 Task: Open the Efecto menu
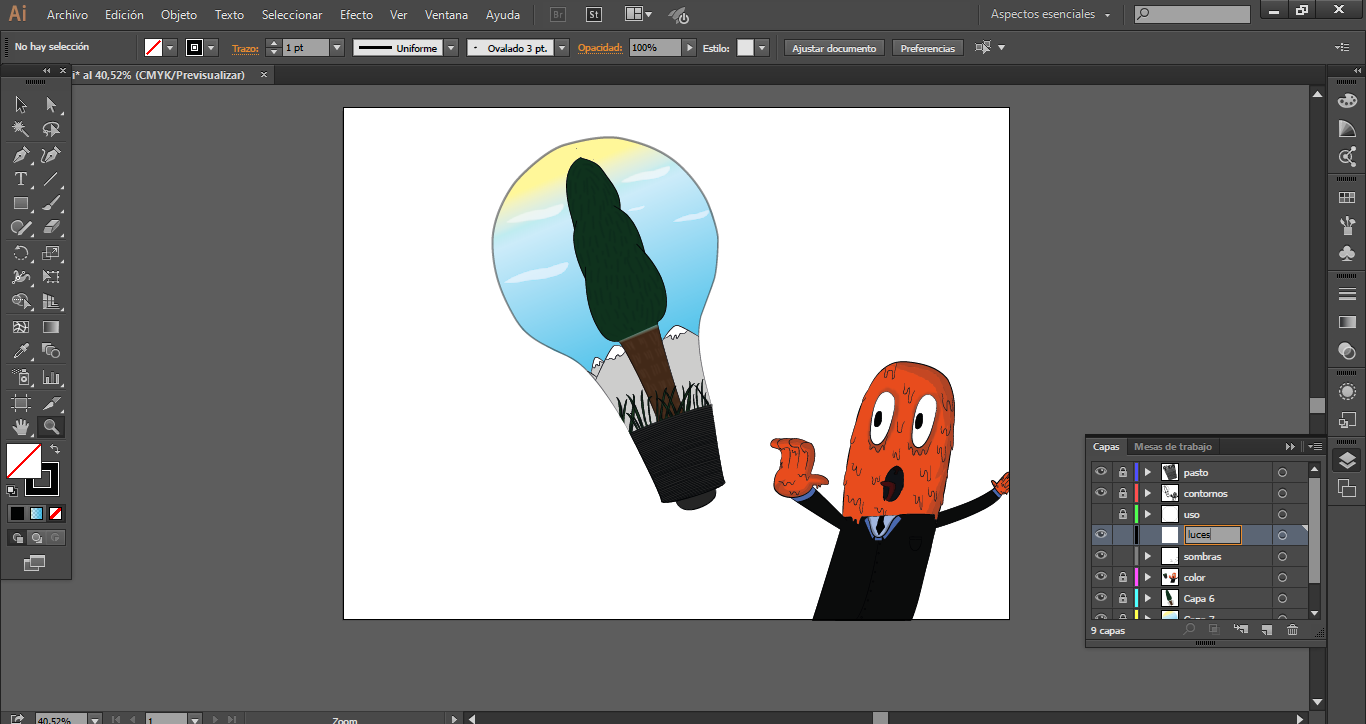pos(356,15)
